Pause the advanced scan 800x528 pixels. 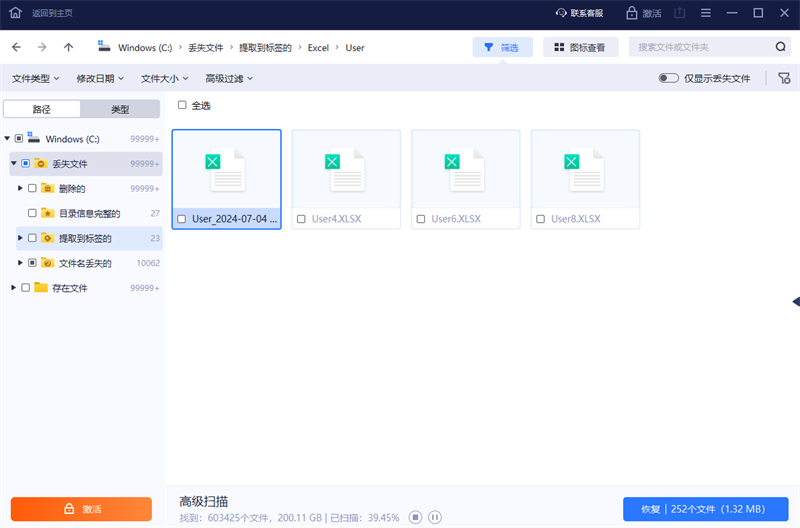tap(435, 517)
